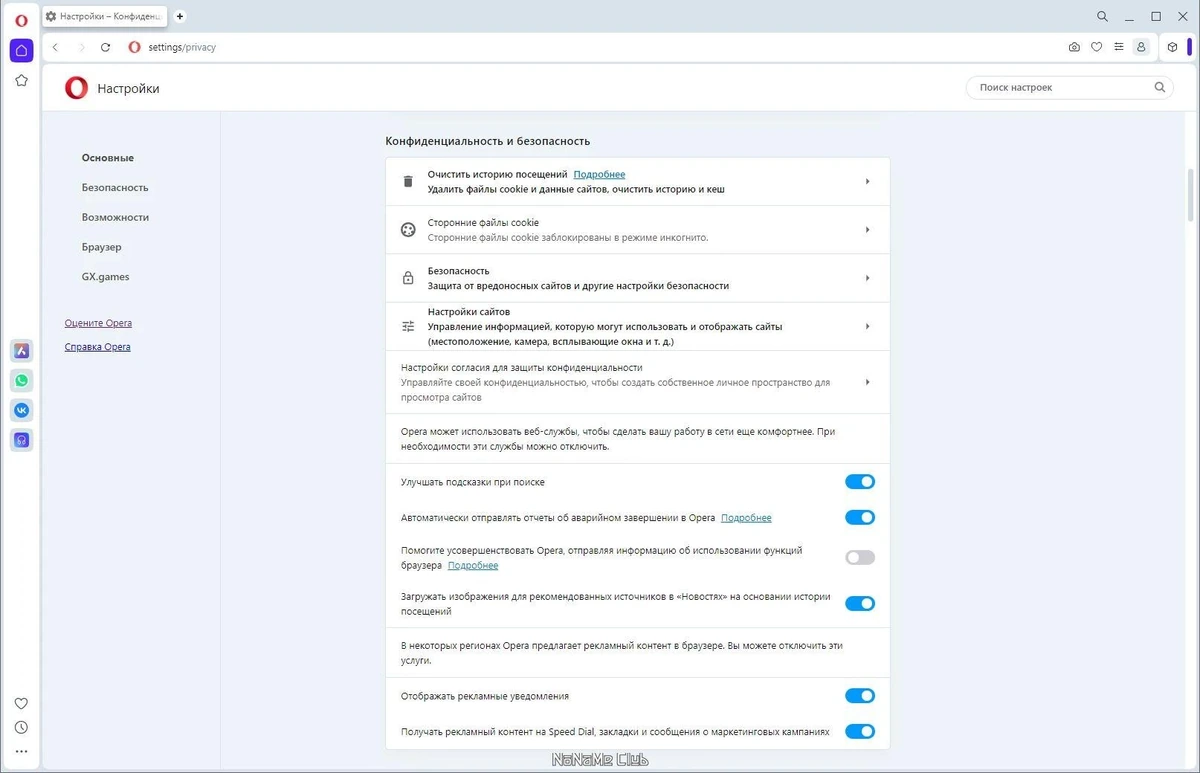This screenshot has height=773, width=1200.
Task: Open the Aria AI sidebar icon
Action: (x=21, y=350)
